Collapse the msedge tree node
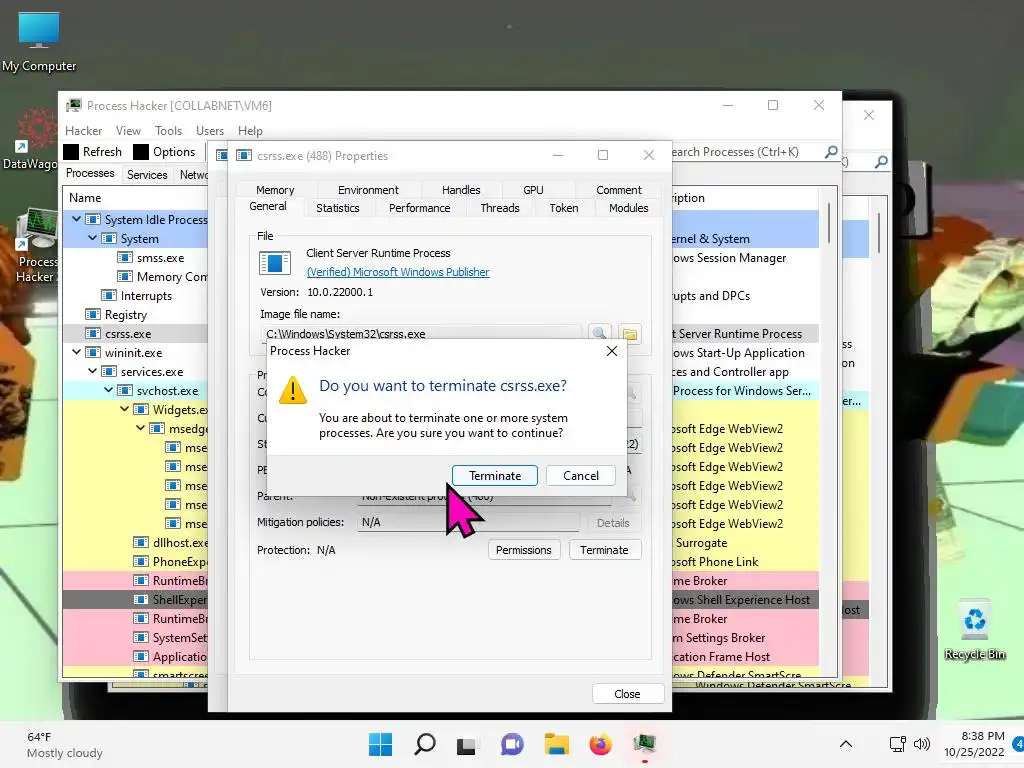Screen dimensions: 1024x768 pyautogui.click(x=140, y=428)
